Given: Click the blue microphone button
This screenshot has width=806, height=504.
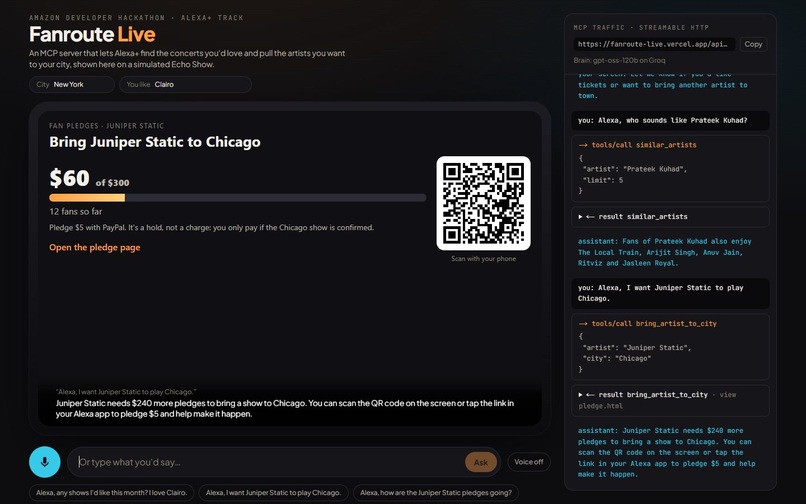Looking at the screenshot, I should coord(45,462).
